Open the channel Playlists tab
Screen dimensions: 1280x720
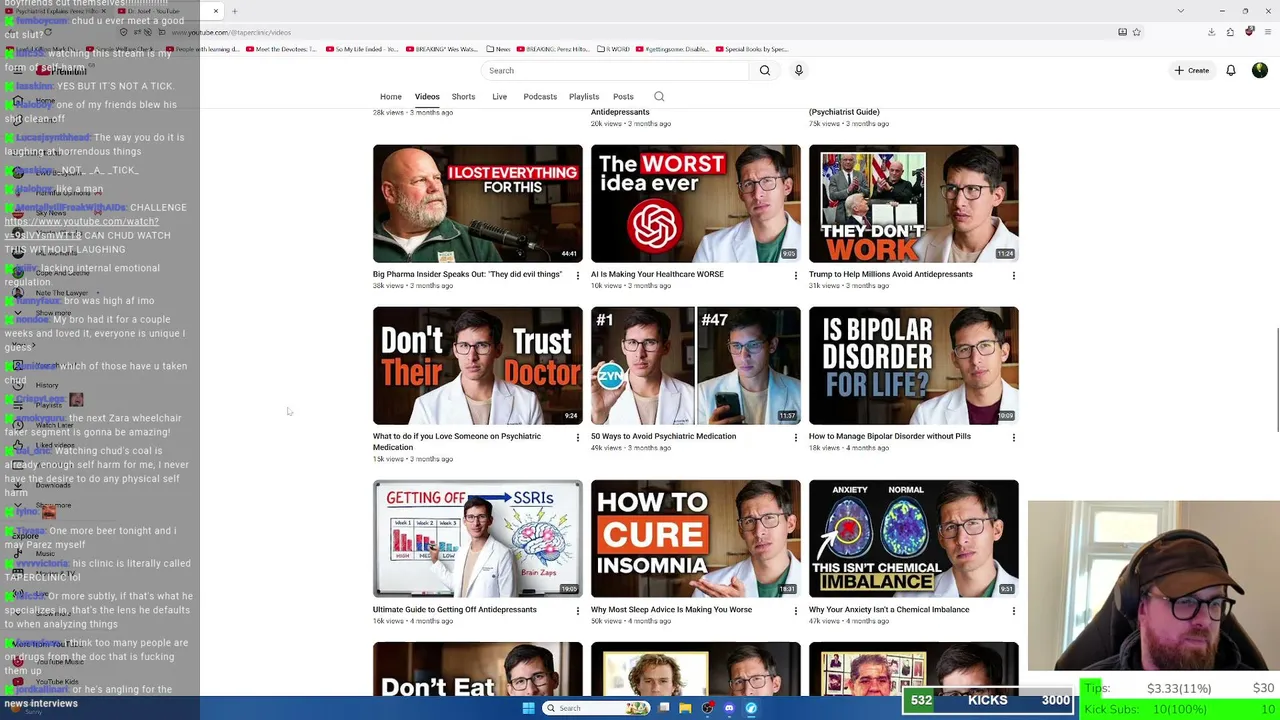[584, 97]
